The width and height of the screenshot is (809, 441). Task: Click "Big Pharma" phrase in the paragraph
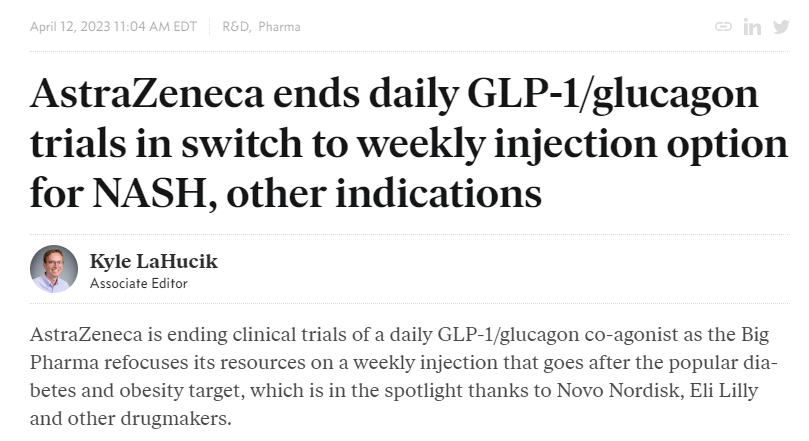pyautogui.click(x=755, y=335)
